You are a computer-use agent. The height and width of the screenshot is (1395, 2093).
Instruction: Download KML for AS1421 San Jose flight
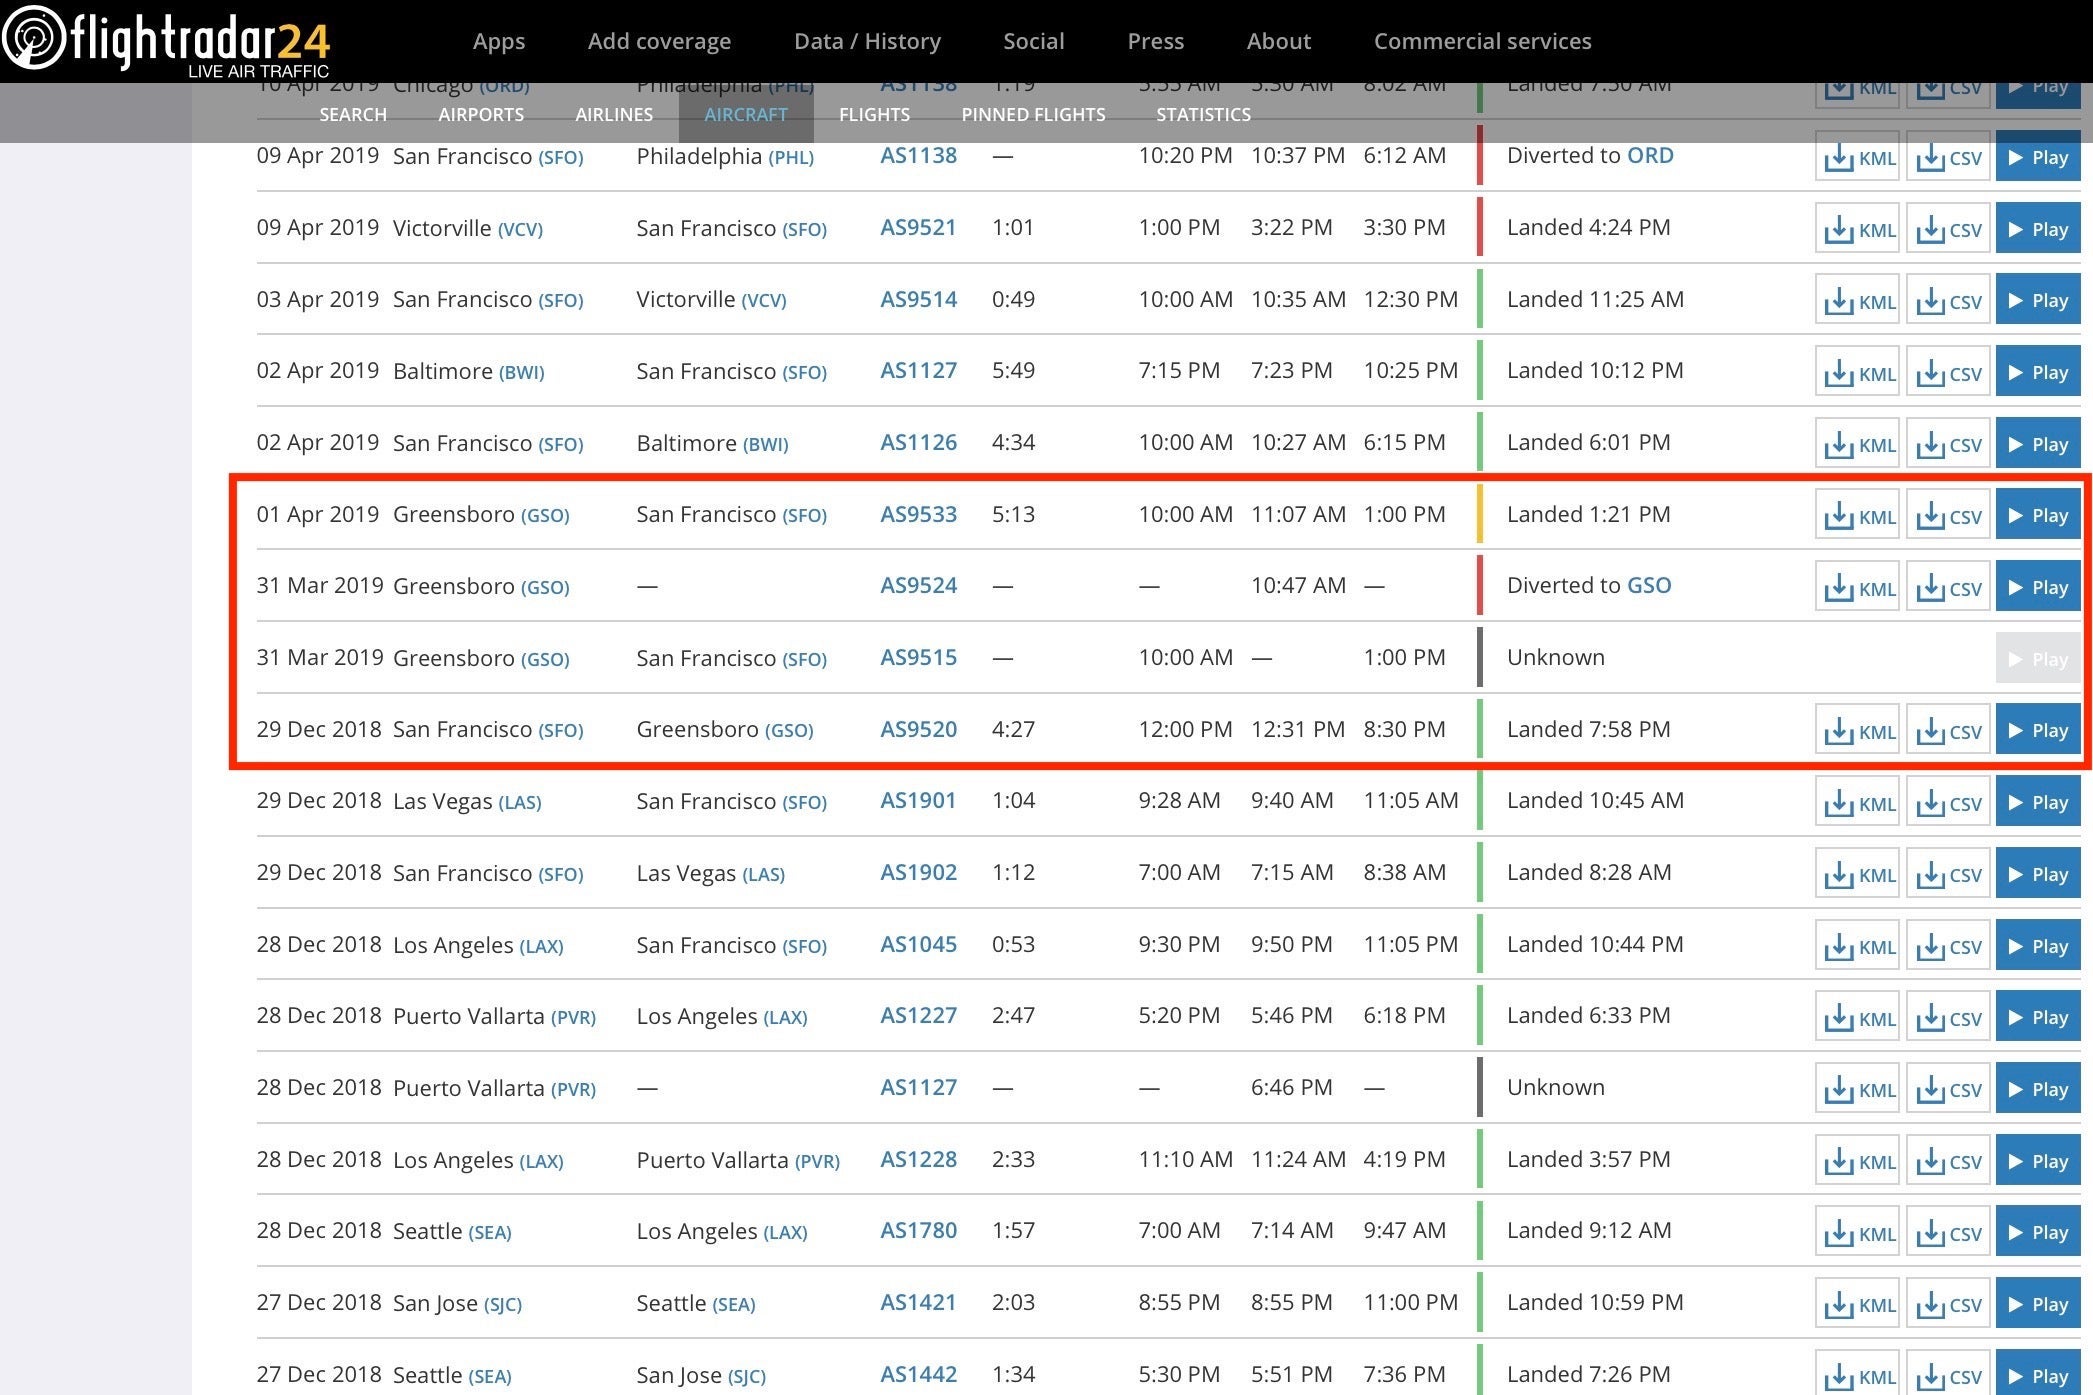coord(1857,1304)
